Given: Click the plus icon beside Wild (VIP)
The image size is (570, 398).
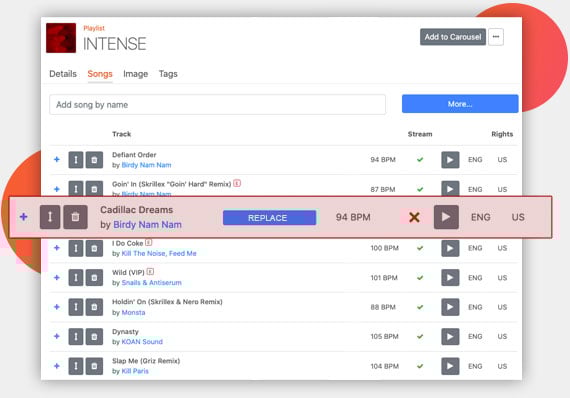Looking at the screenshot, I should 57,278.
